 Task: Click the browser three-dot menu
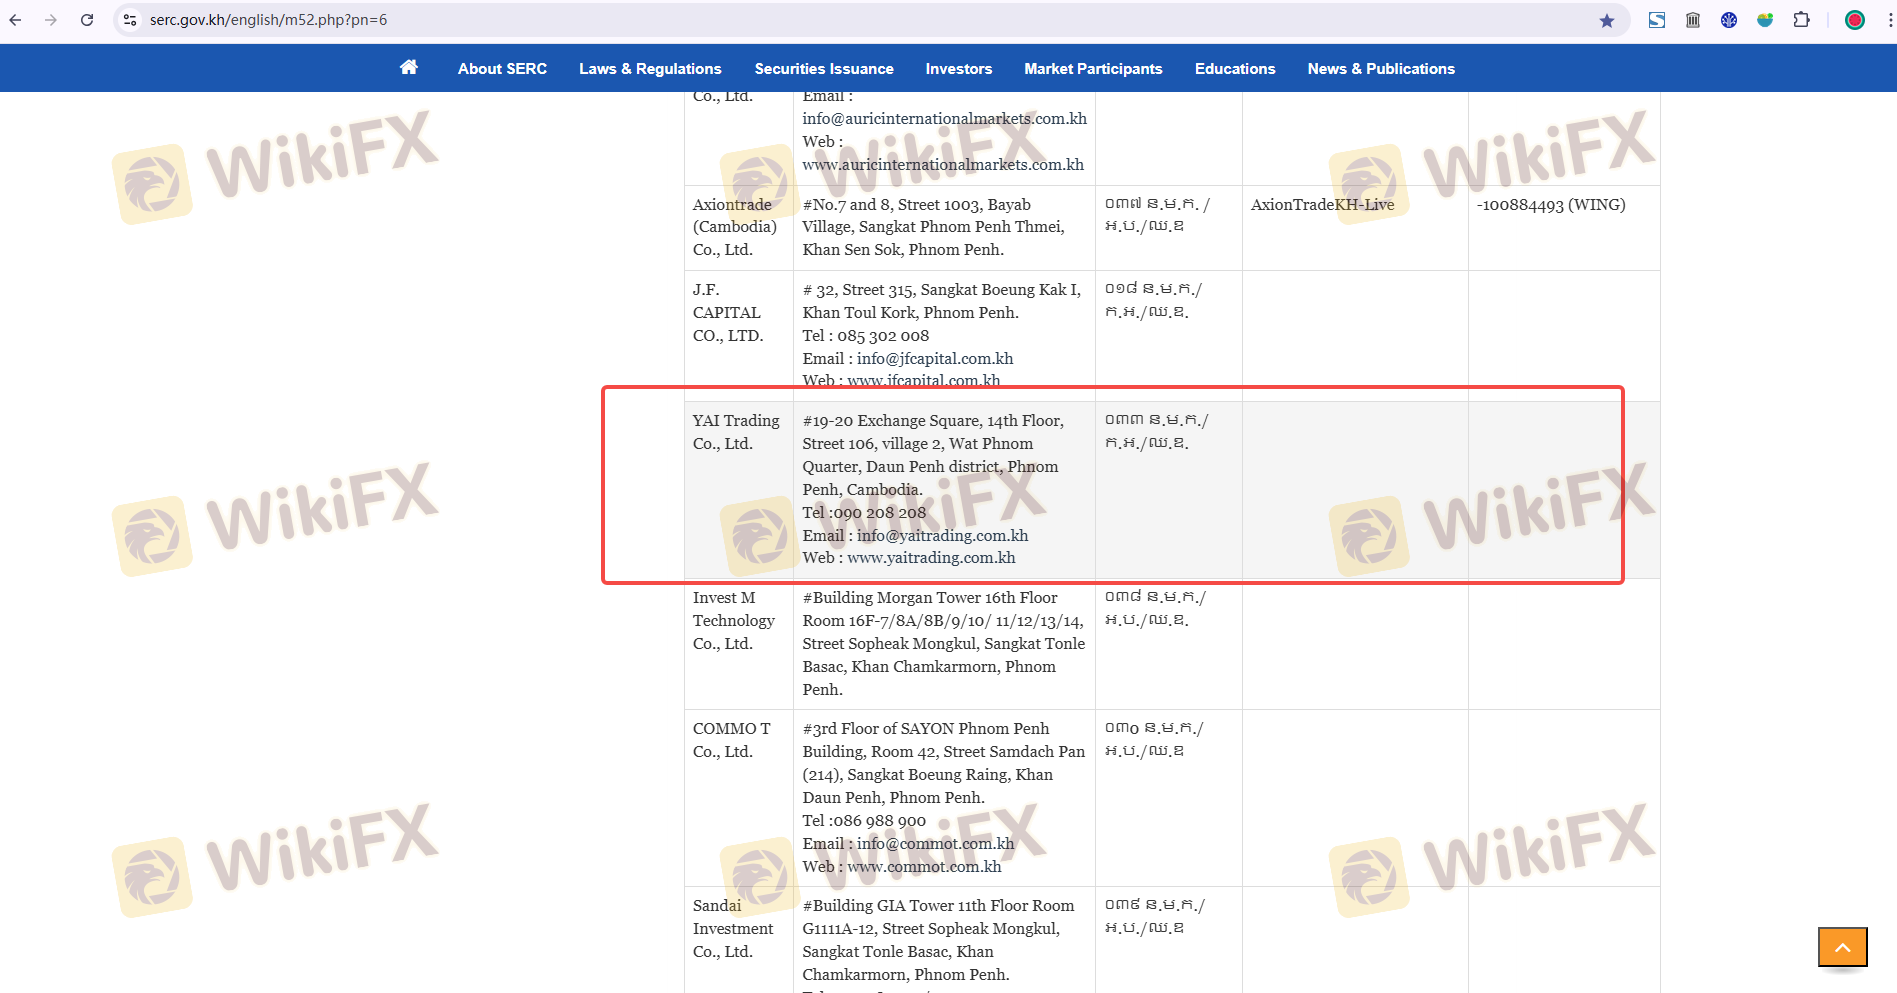[1888, 20]
